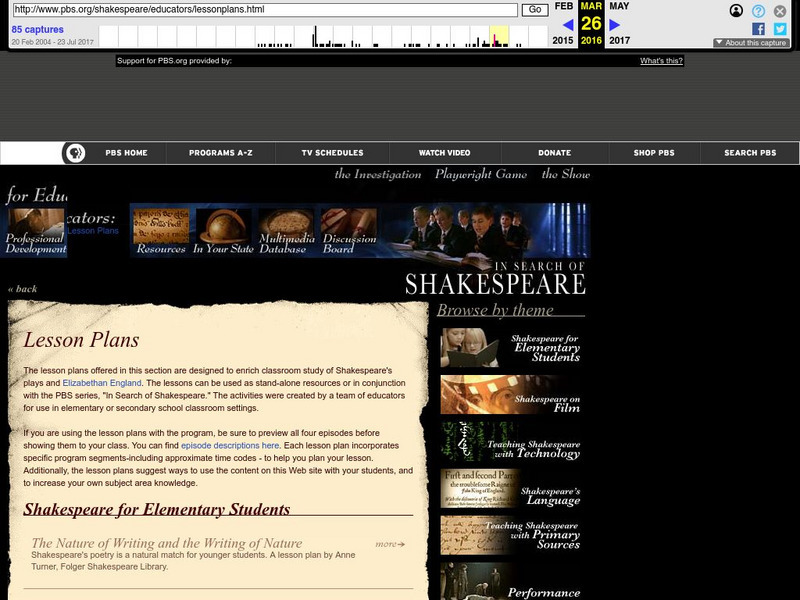The image size is (800, 600).
Task: Go to next capture with right blue arrow
Action: [614, 24]
